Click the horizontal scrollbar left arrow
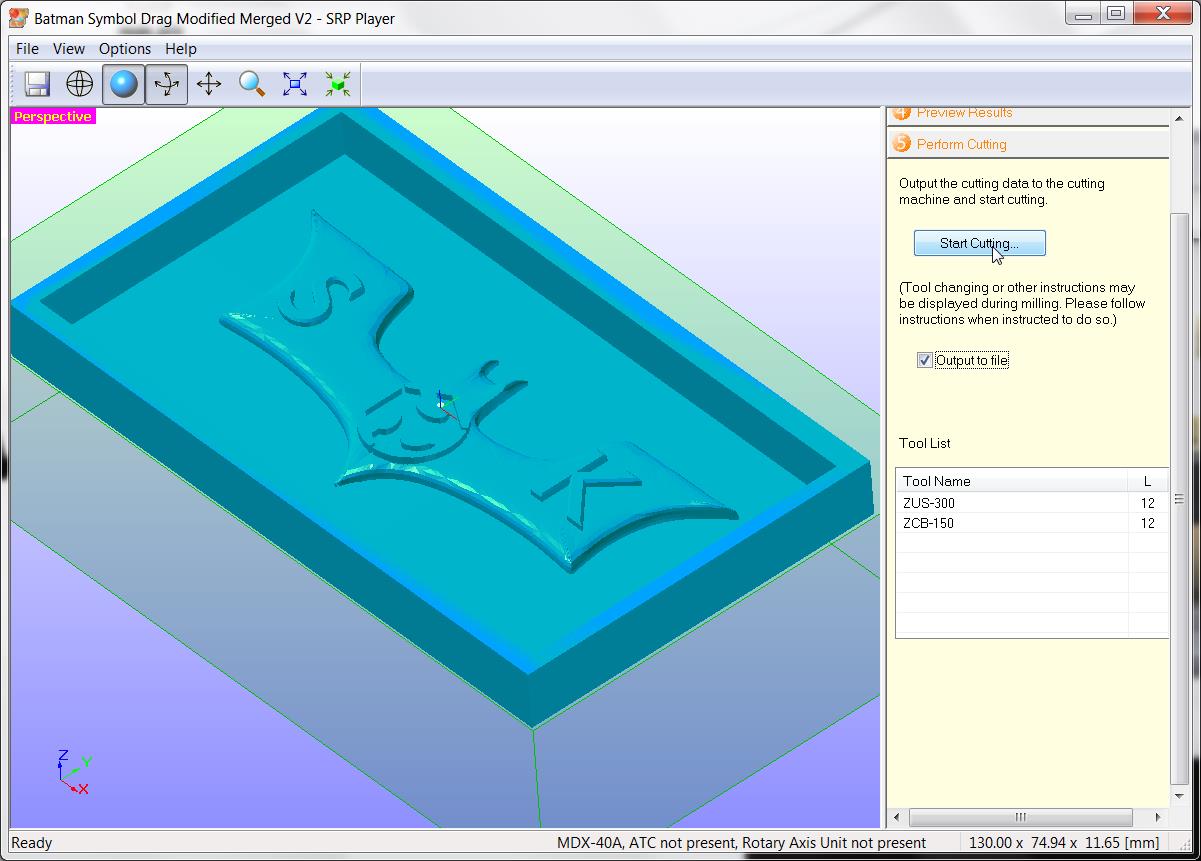This screenshot has width=1201, height=861. [x=896, y=817]
